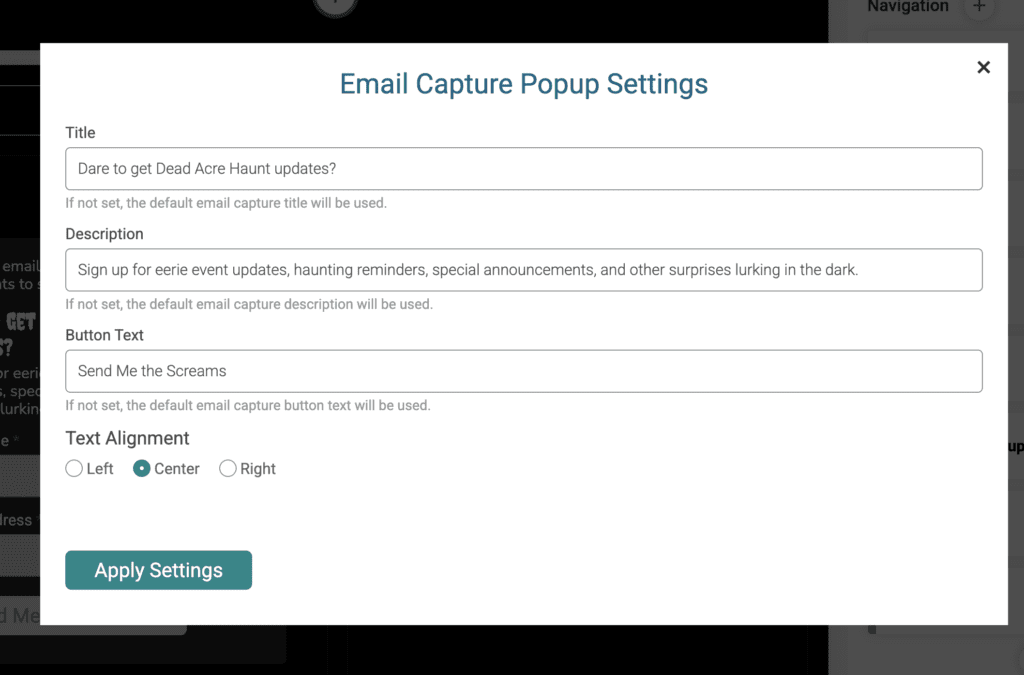Click into the Description text field
This screenshot has height=675, width=1024.
pos(523,270)
